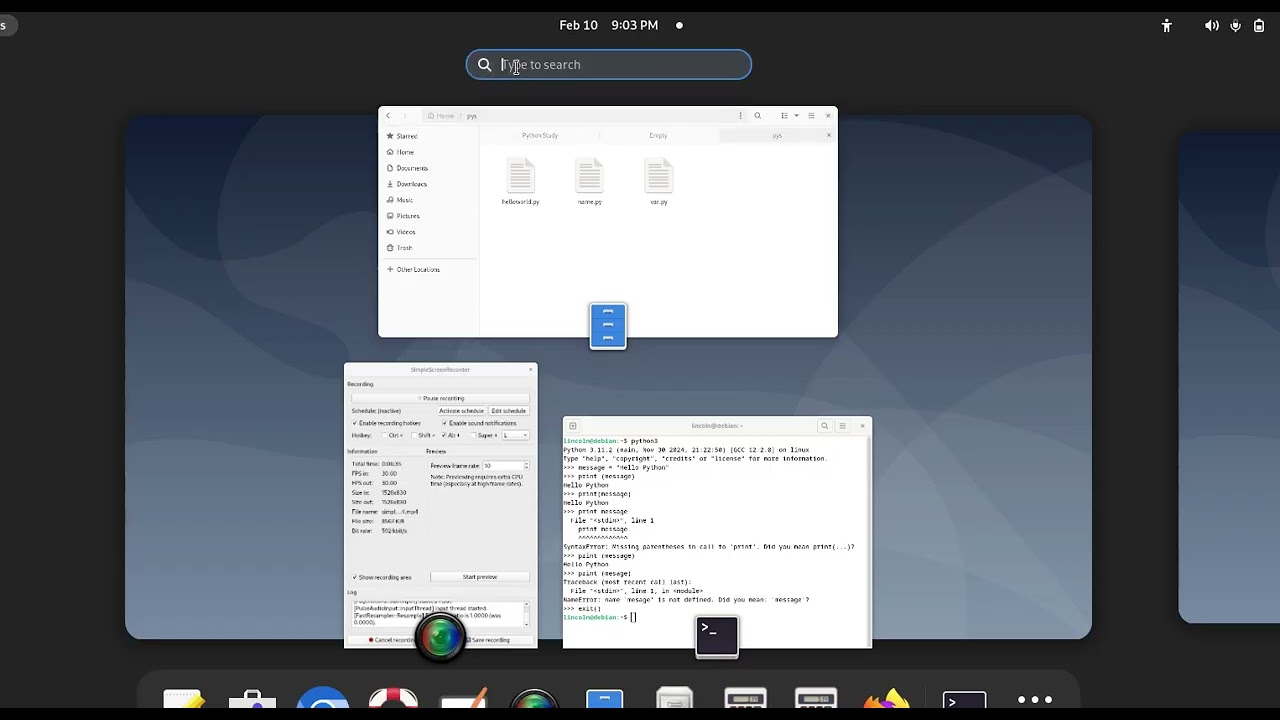Select the var.py file
The width and height of the screenshot is (1280, 720).
tap(658, 182)
